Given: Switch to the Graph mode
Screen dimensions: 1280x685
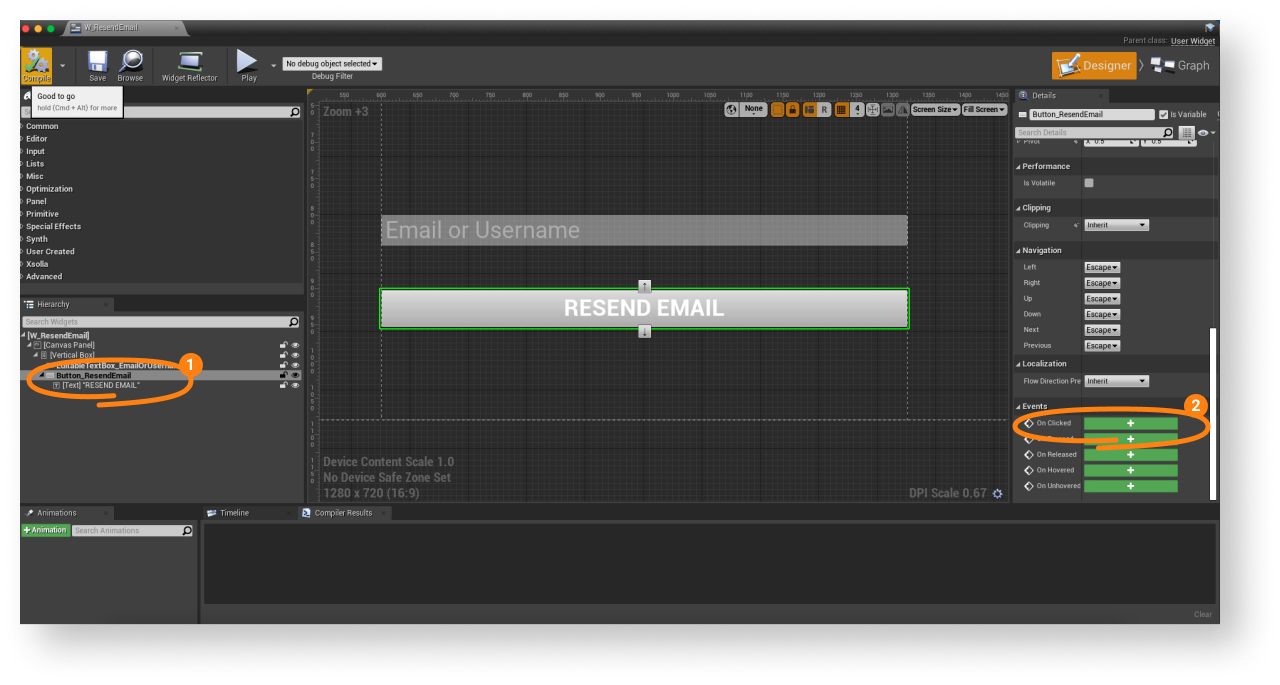Looking at the screenshot, I should pos(1181,66).
